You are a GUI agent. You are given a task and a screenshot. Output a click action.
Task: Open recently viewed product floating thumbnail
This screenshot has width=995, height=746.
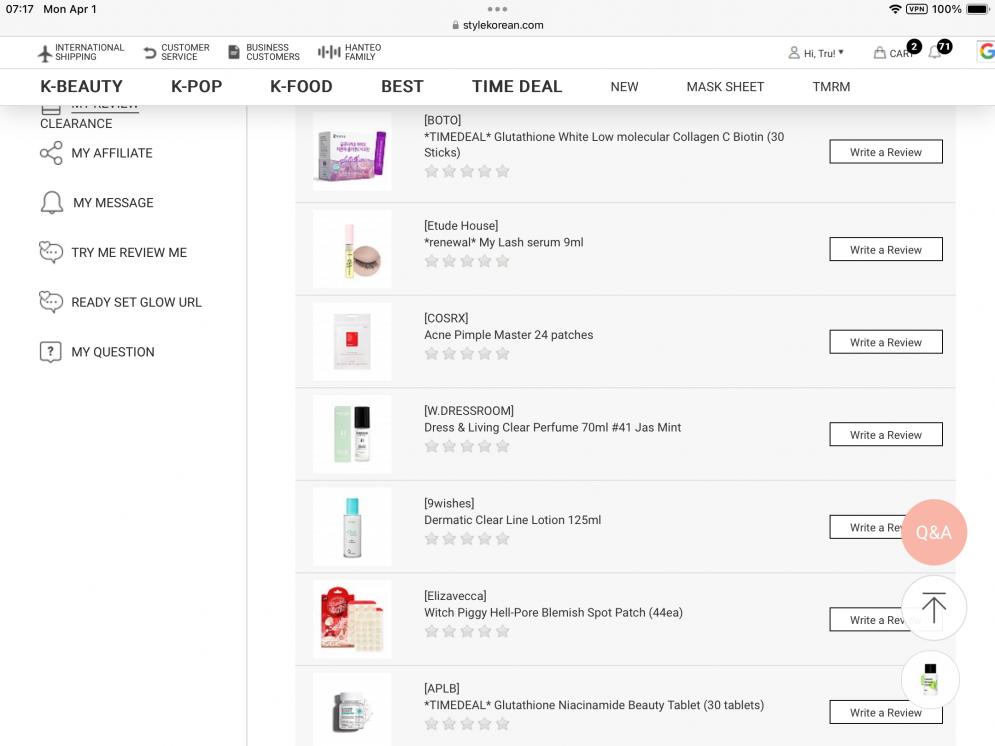tap(930, 680)
